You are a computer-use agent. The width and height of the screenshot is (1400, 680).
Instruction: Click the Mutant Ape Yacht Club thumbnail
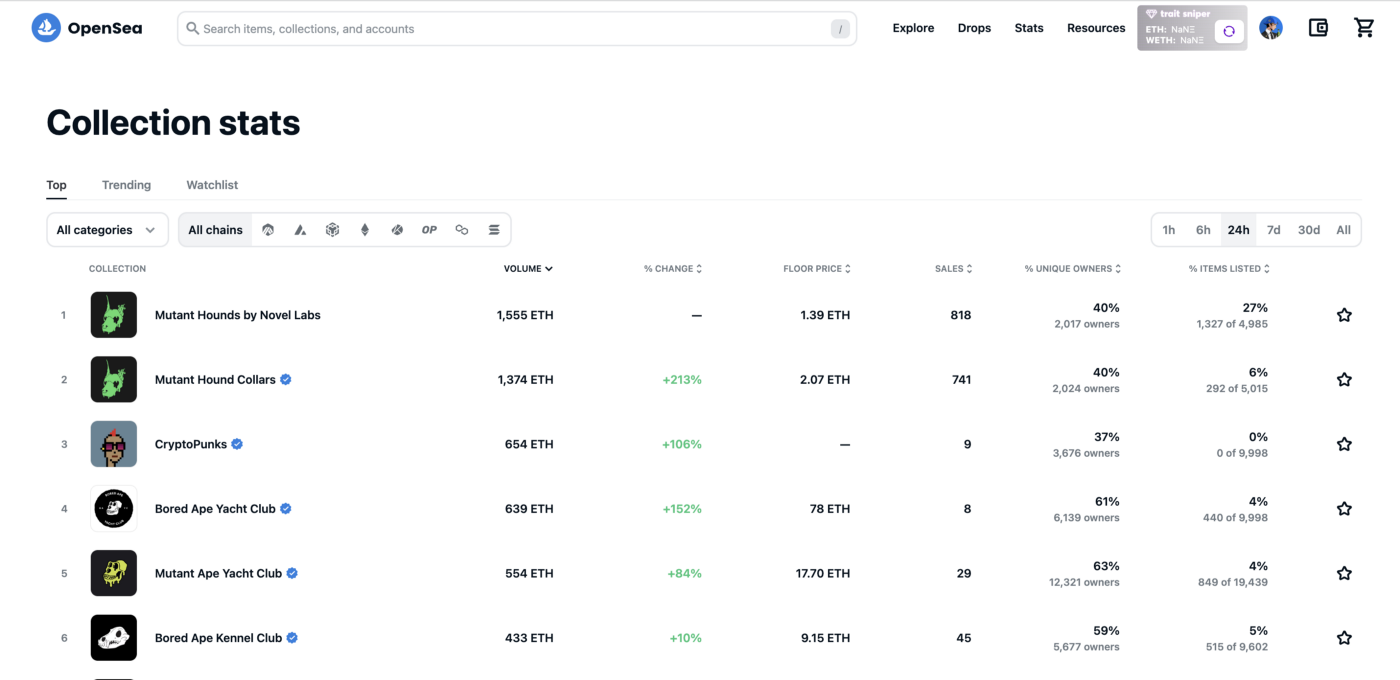click(114, 573)
